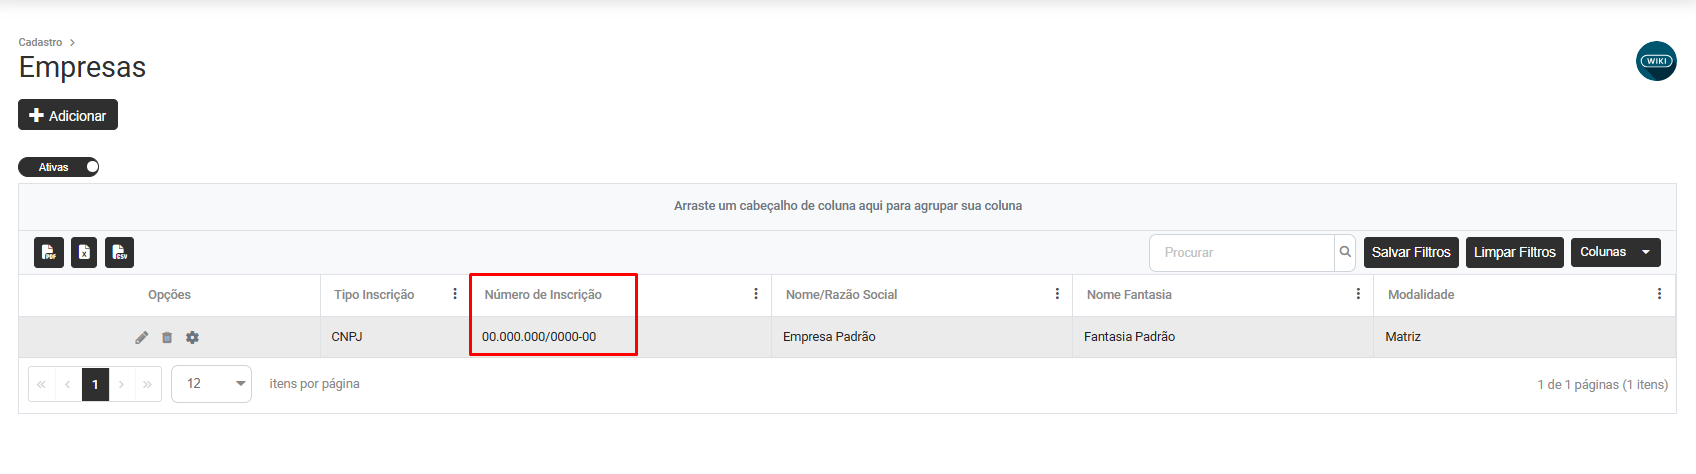Viewport: 1696px width, 474px height.
Task: Go to page 1 in the pager
Action: pyautogui.click(x=95, y=384)
